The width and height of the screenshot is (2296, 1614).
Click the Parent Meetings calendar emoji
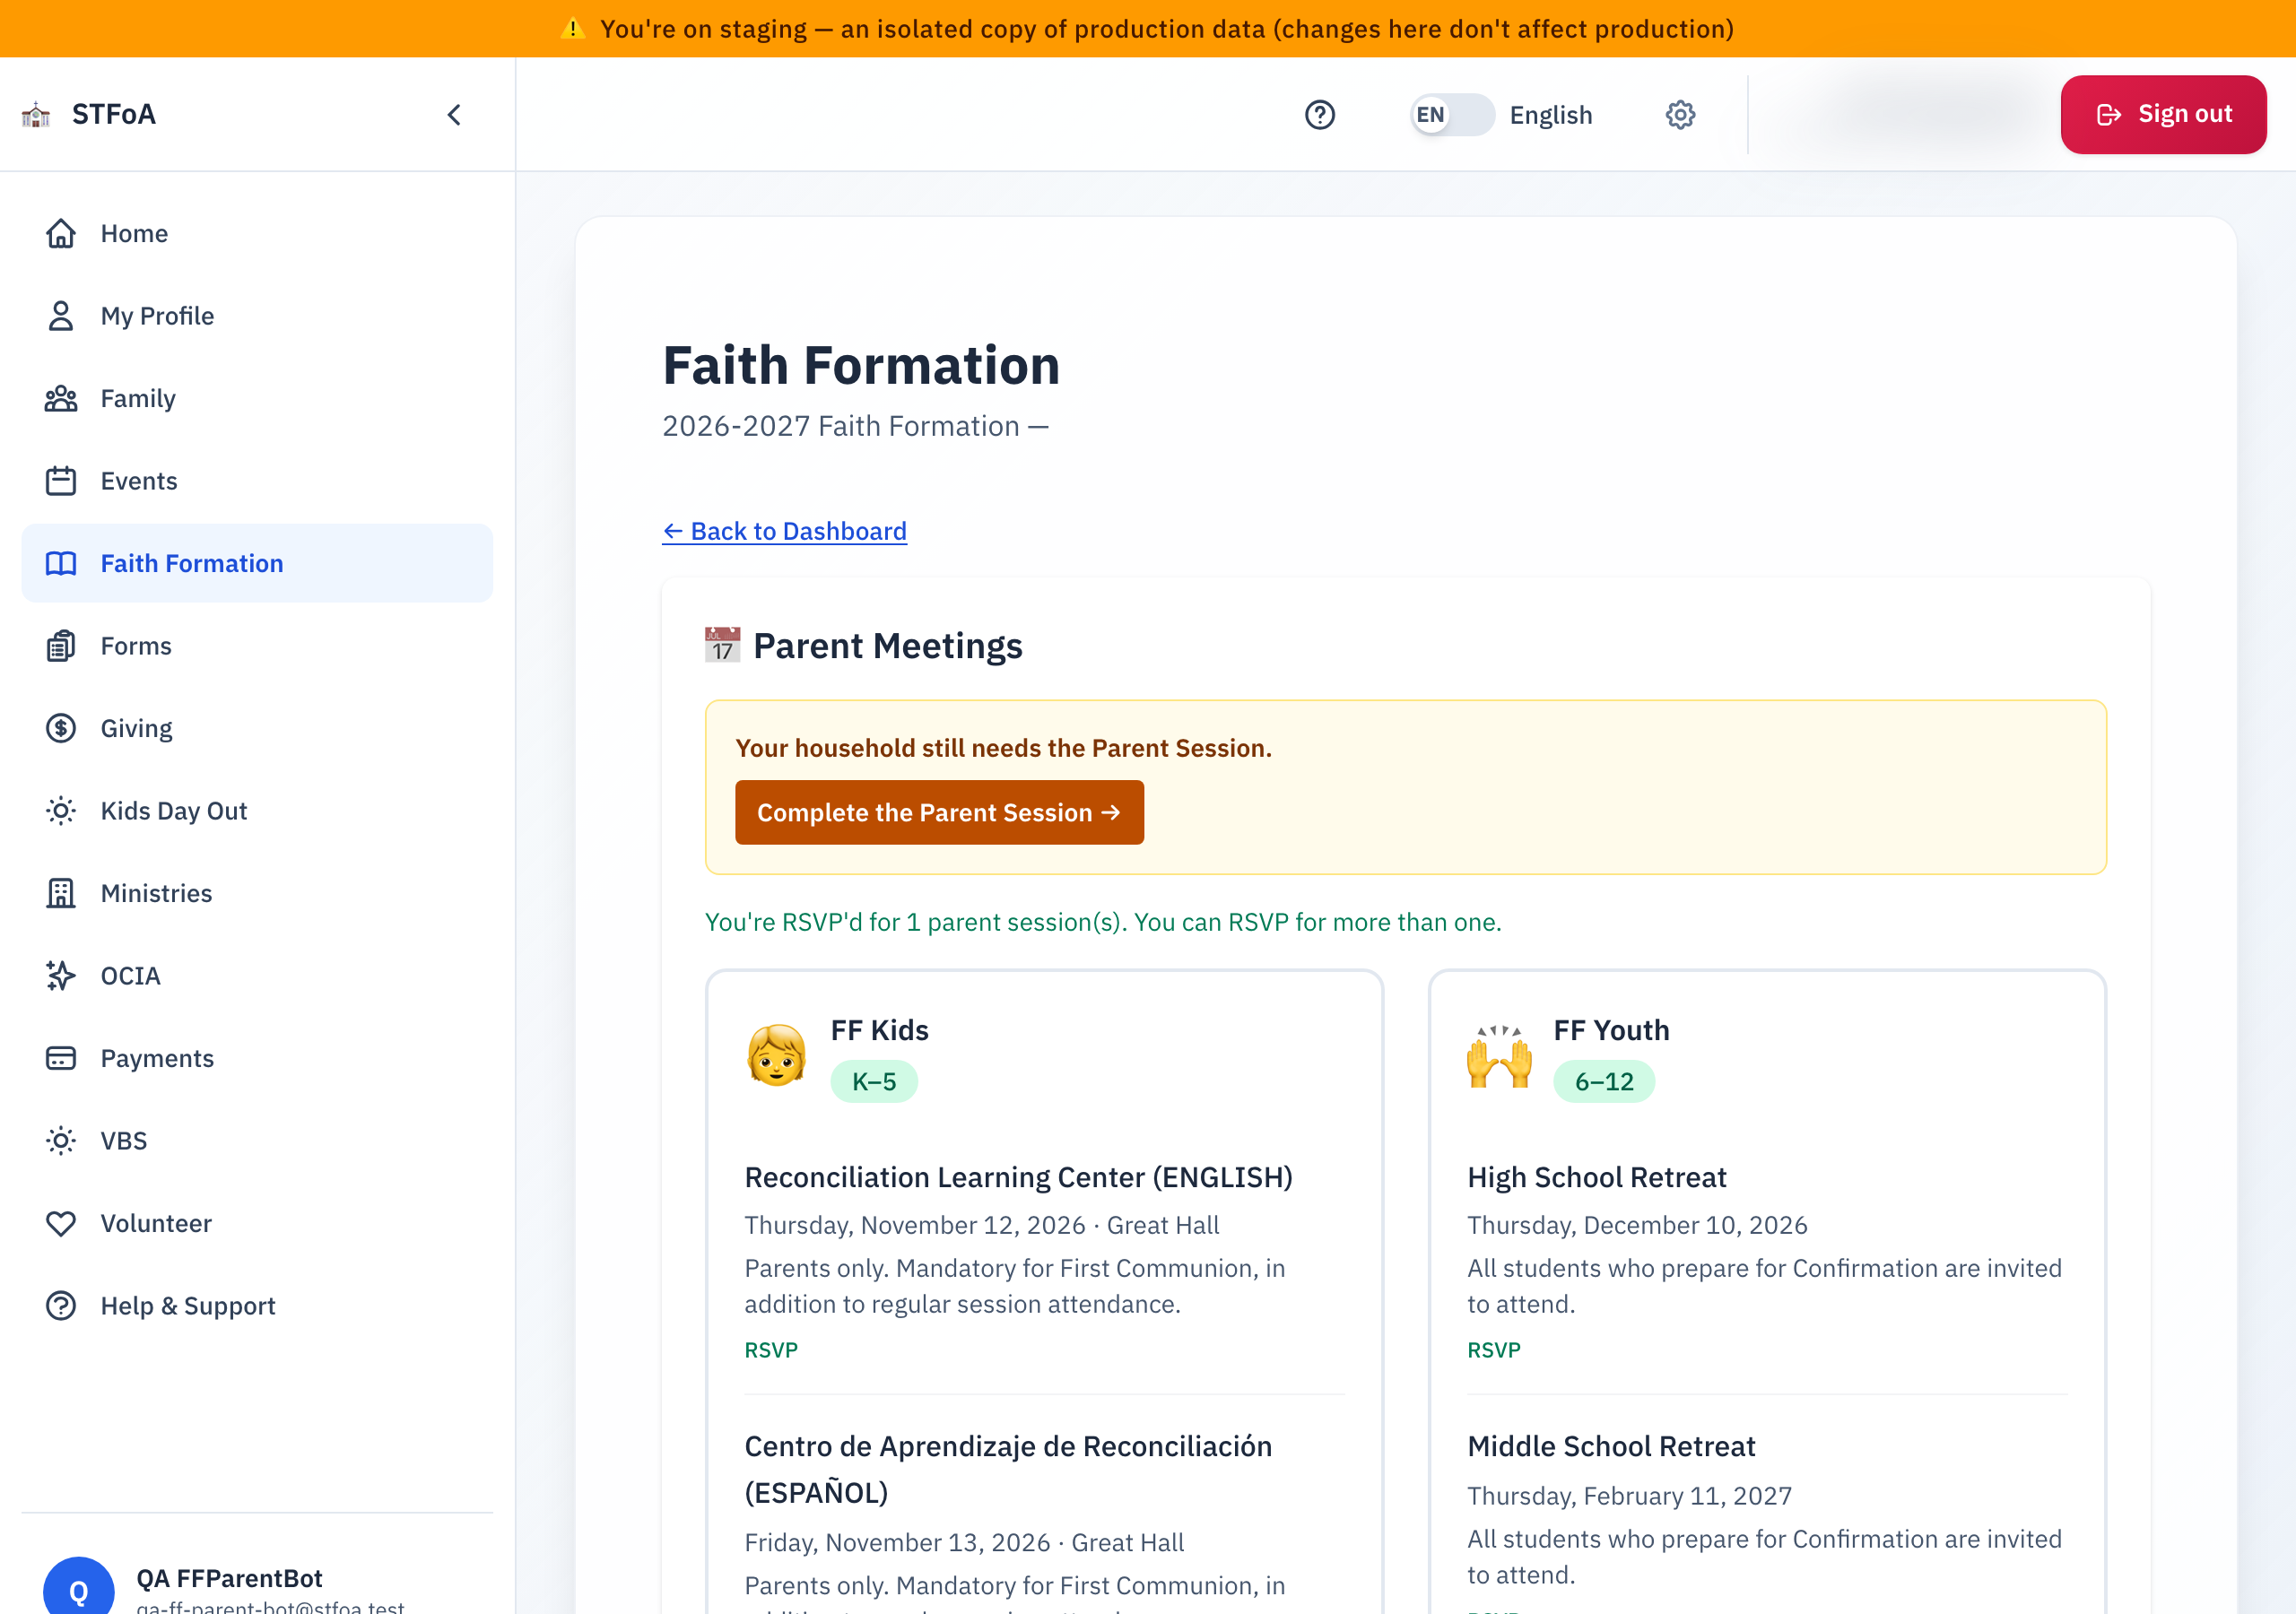pos(722,646)
